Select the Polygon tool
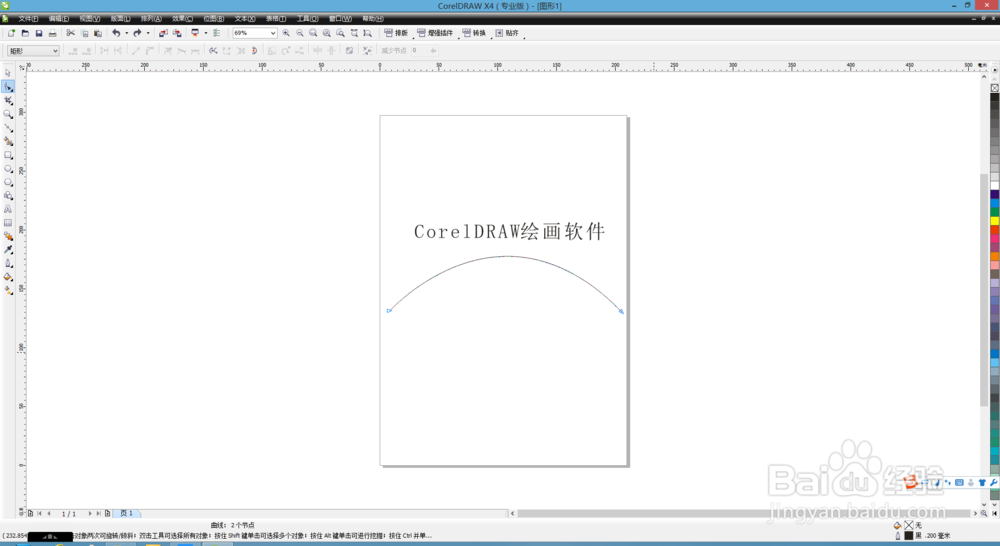The width and height of the screenshot is (1000, 546). tap(8, 182)
